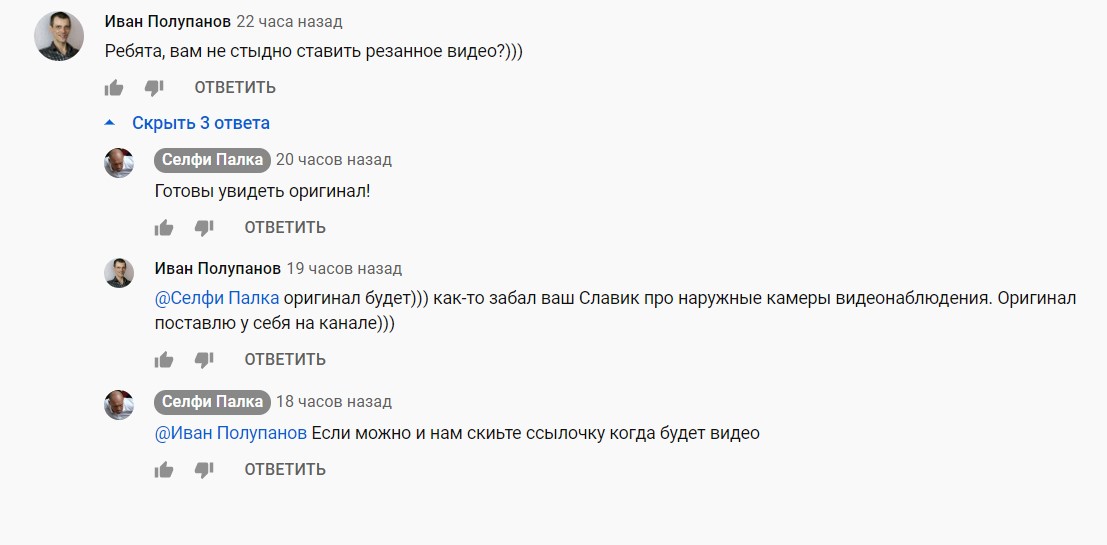Like the last Селфи Палка reply
This screenshot has width=1107, height=545.
[164, 469]
